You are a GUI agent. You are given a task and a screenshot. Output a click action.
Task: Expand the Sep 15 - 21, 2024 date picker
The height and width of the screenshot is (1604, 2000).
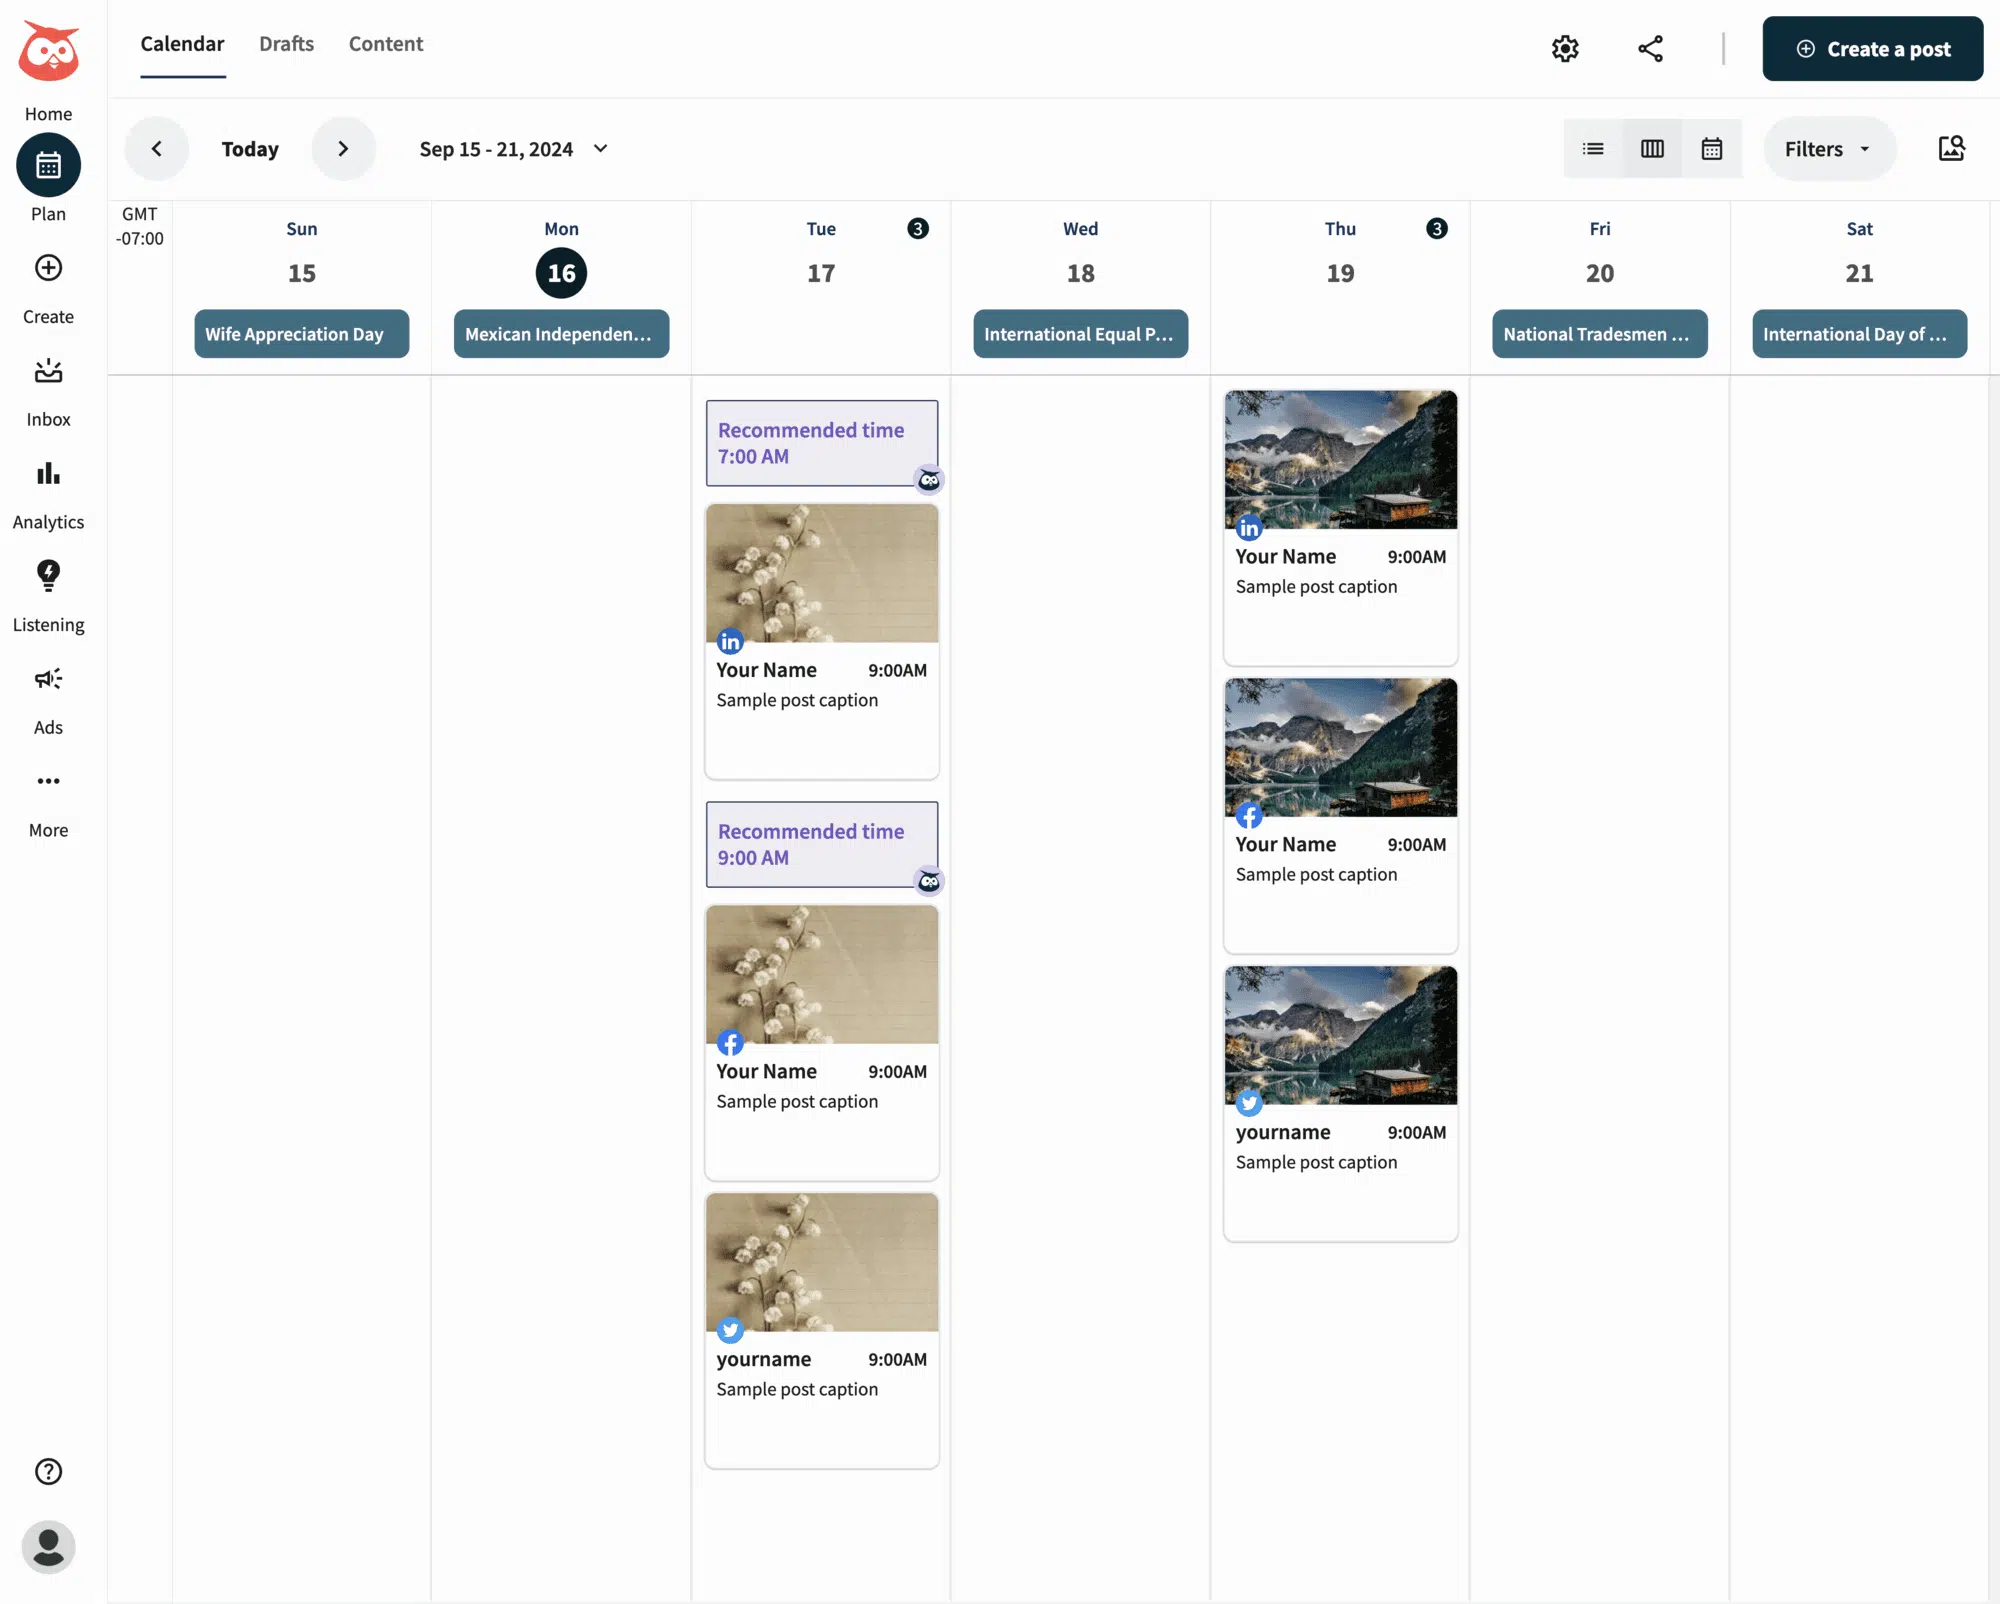514,149
